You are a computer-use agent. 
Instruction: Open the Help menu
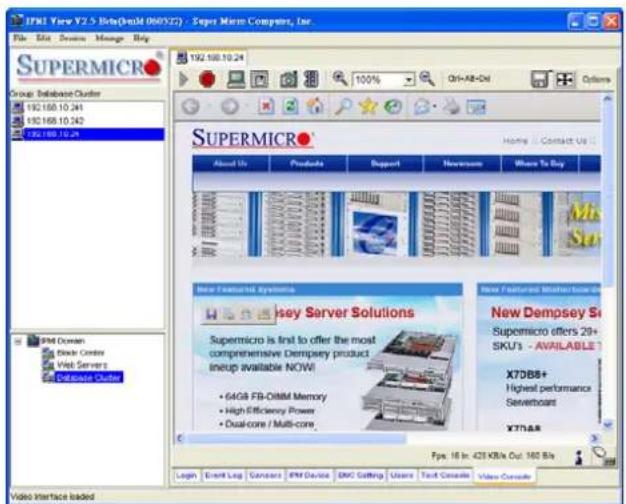tap(141, 38)
